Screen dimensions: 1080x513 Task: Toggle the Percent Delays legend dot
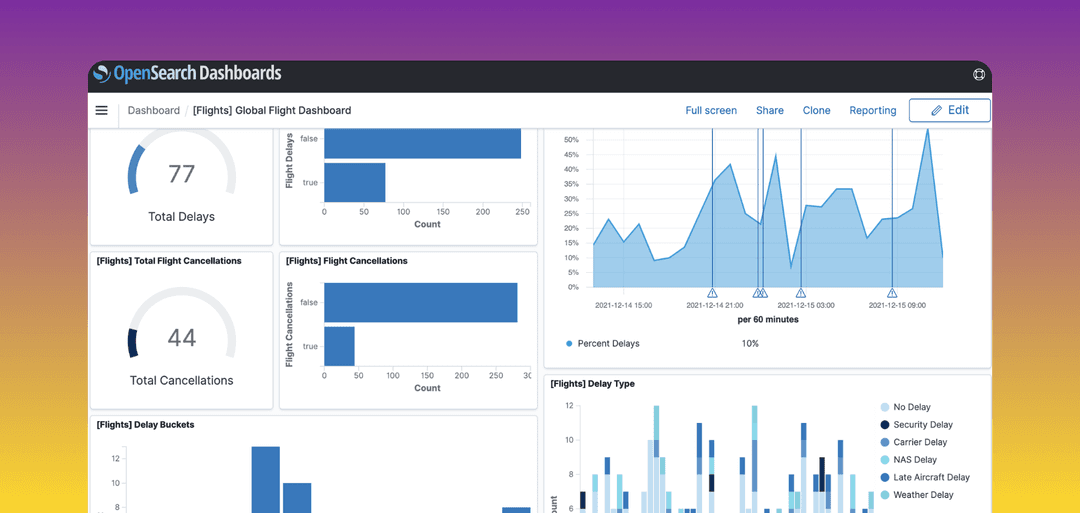click(569, 343)
